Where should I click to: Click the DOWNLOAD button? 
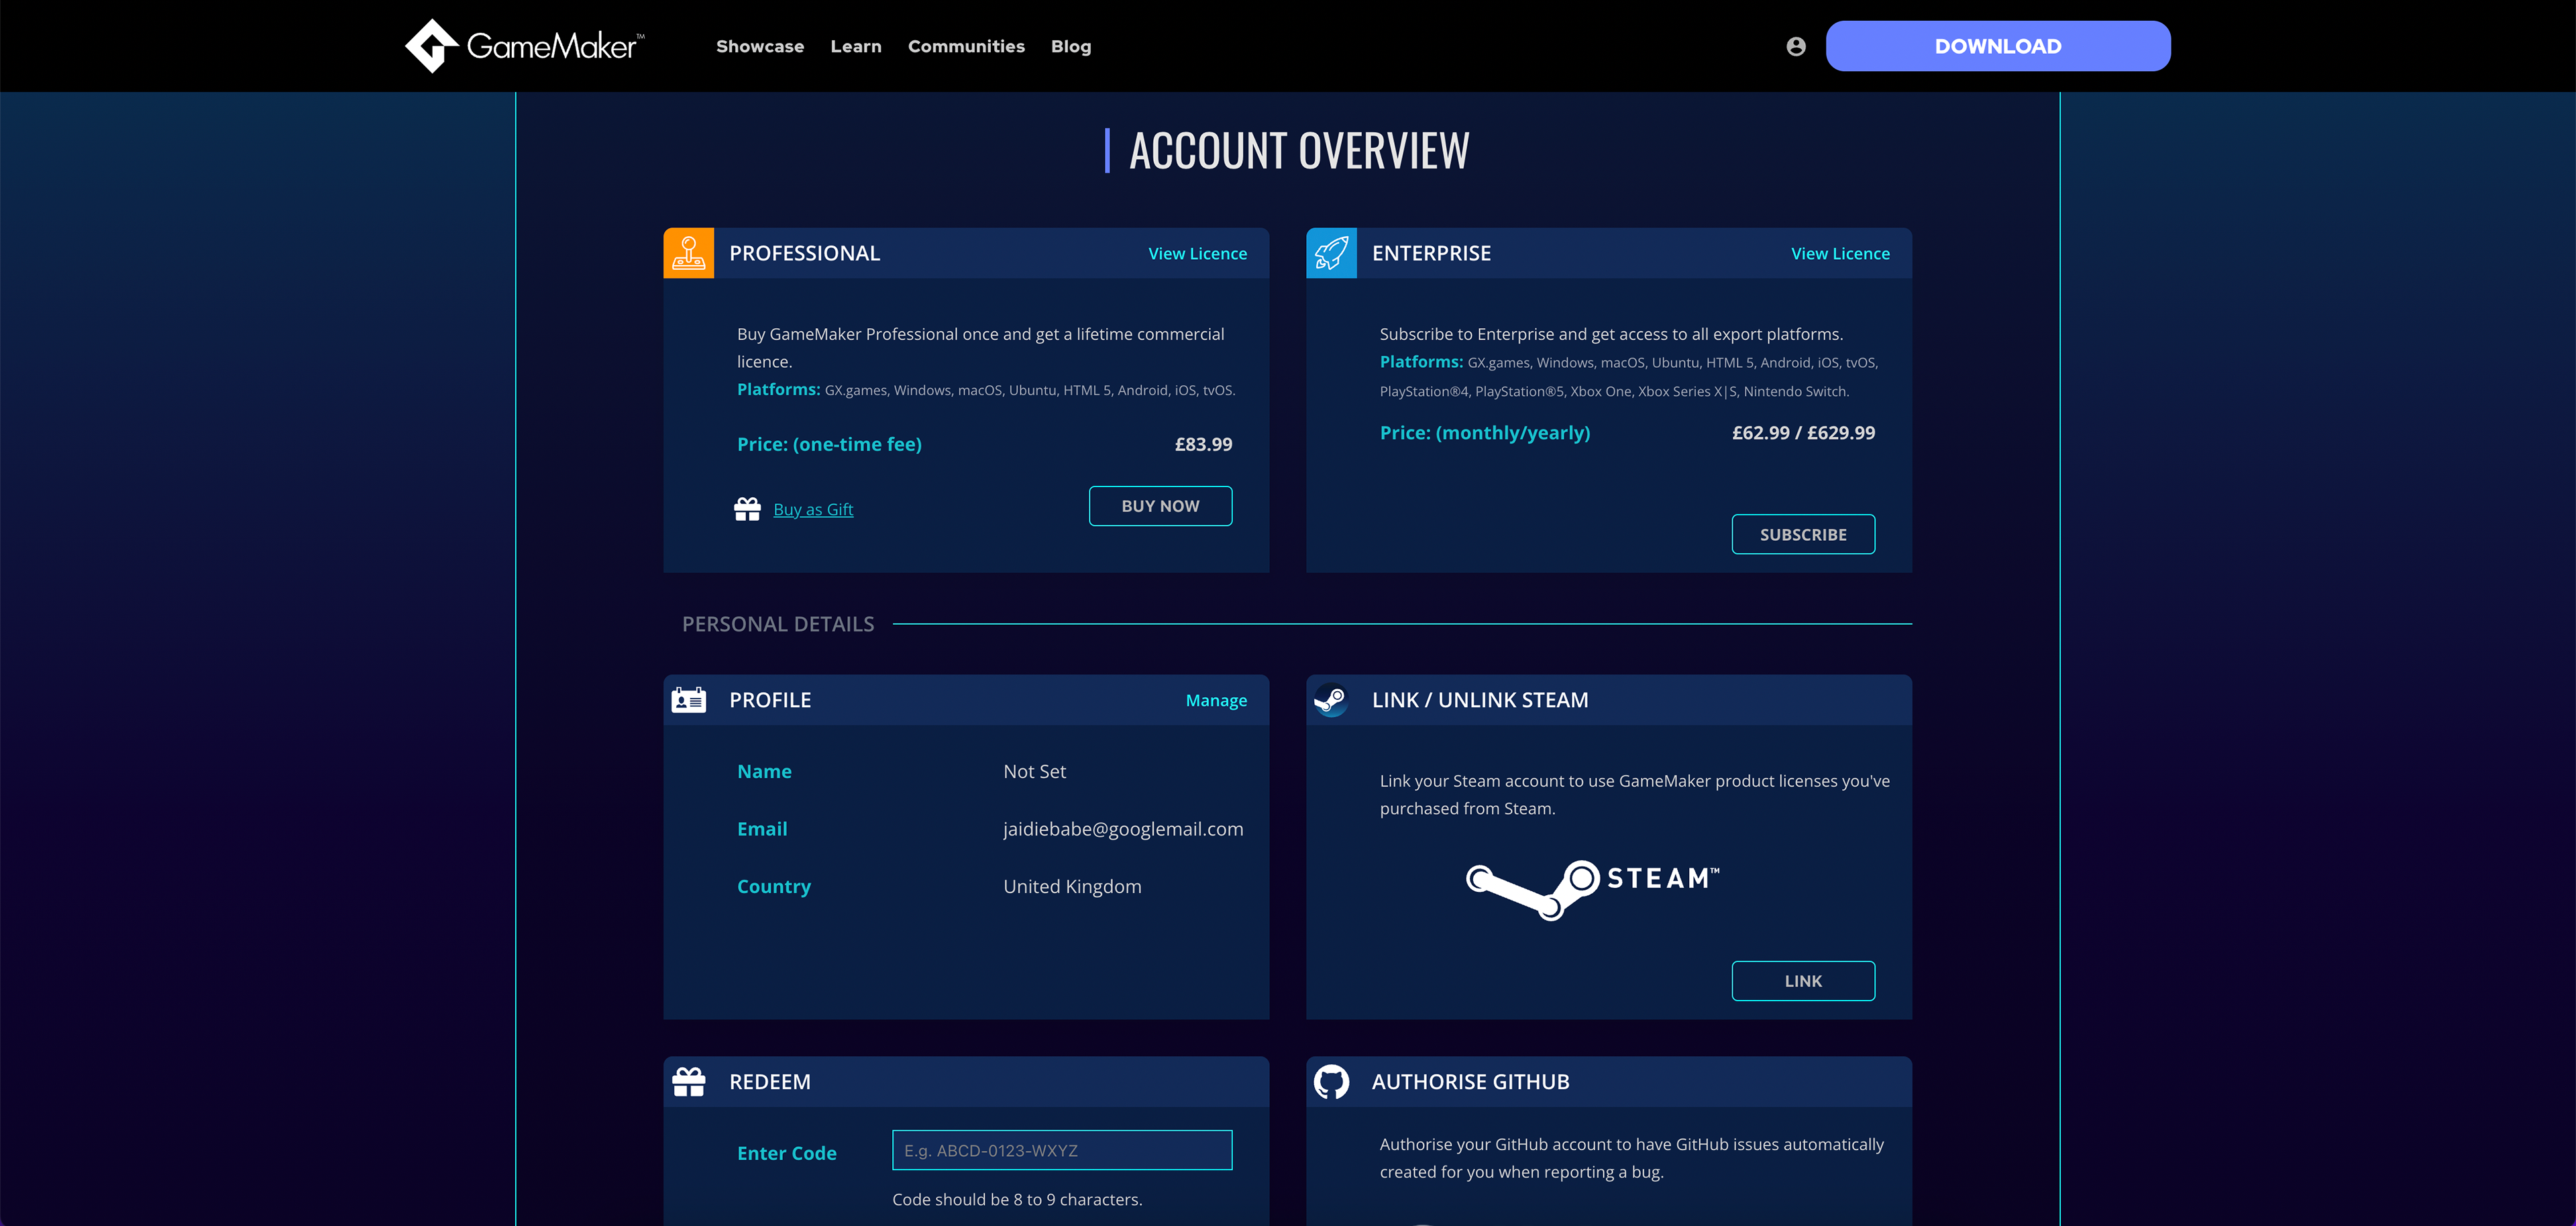(1998, 46)
